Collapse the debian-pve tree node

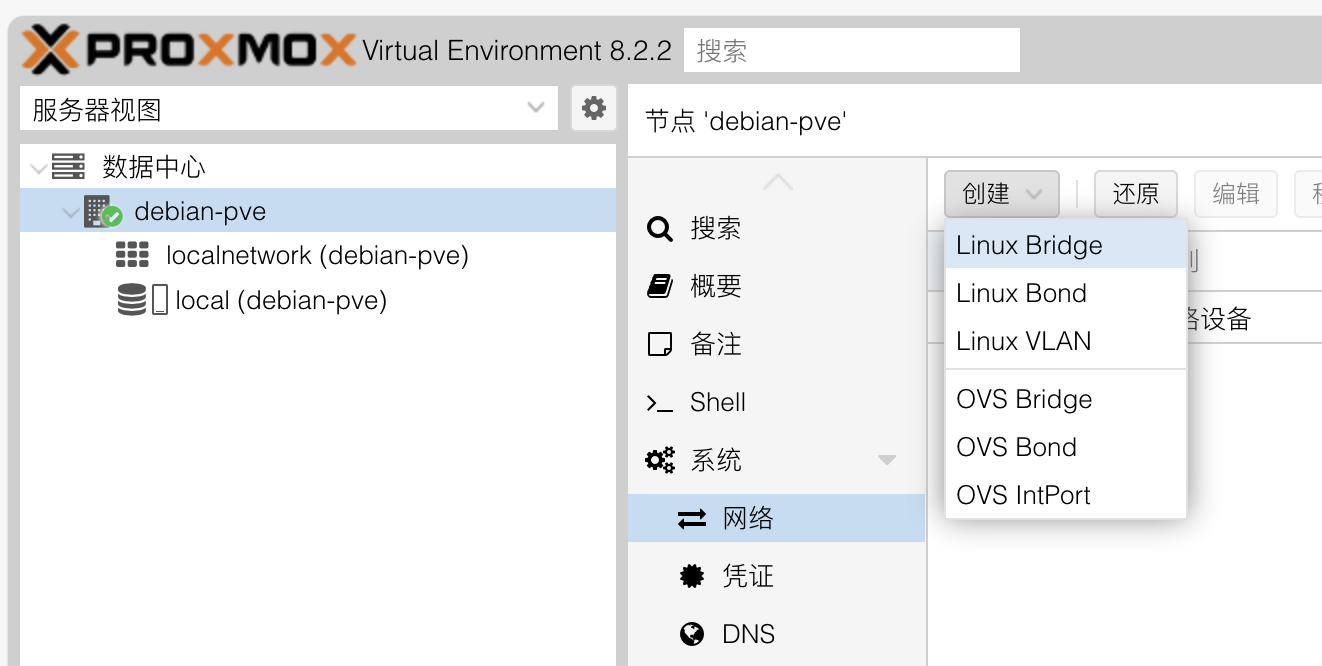[x=70, y=213]
